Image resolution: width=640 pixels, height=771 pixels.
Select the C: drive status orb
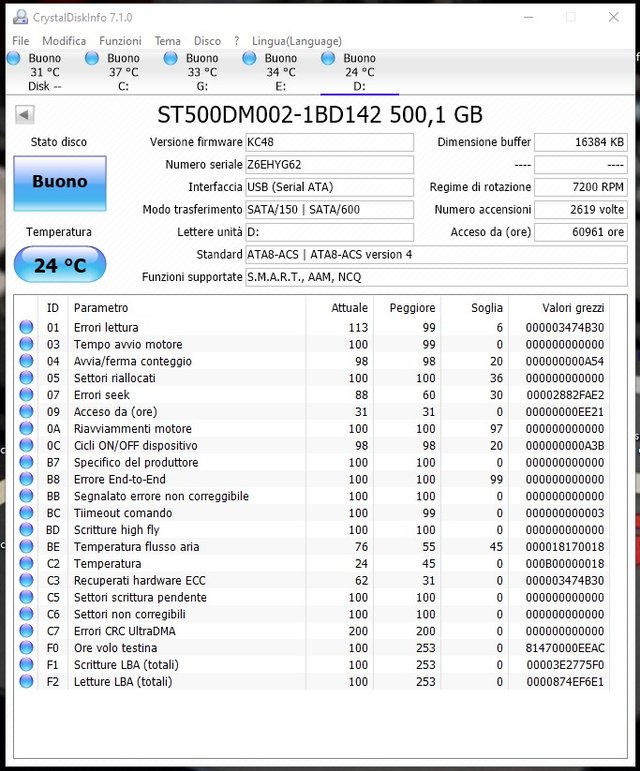pos(91,58)
